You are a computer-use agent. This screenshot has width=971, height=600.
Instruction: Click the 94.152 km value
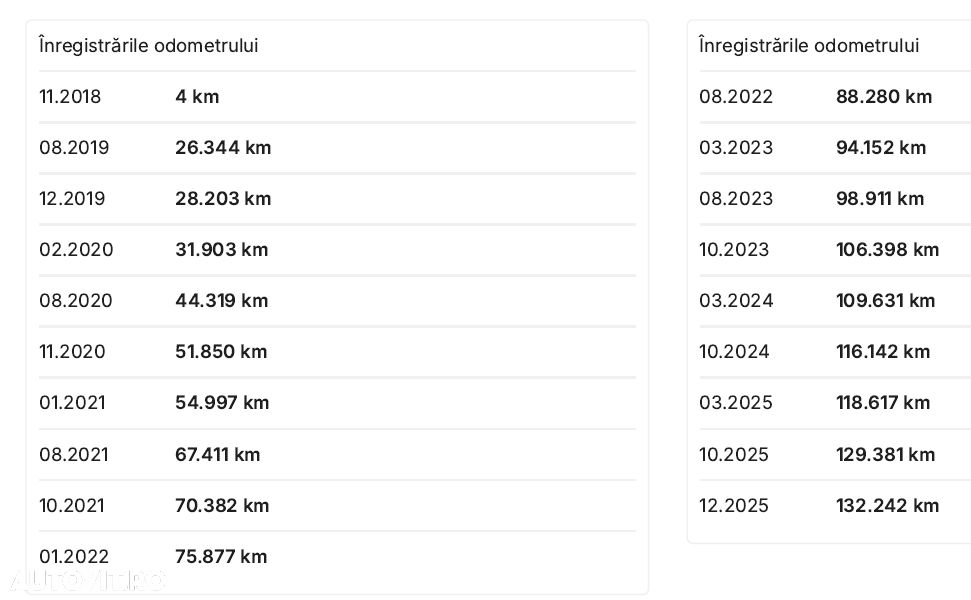(x=881, y=147)
